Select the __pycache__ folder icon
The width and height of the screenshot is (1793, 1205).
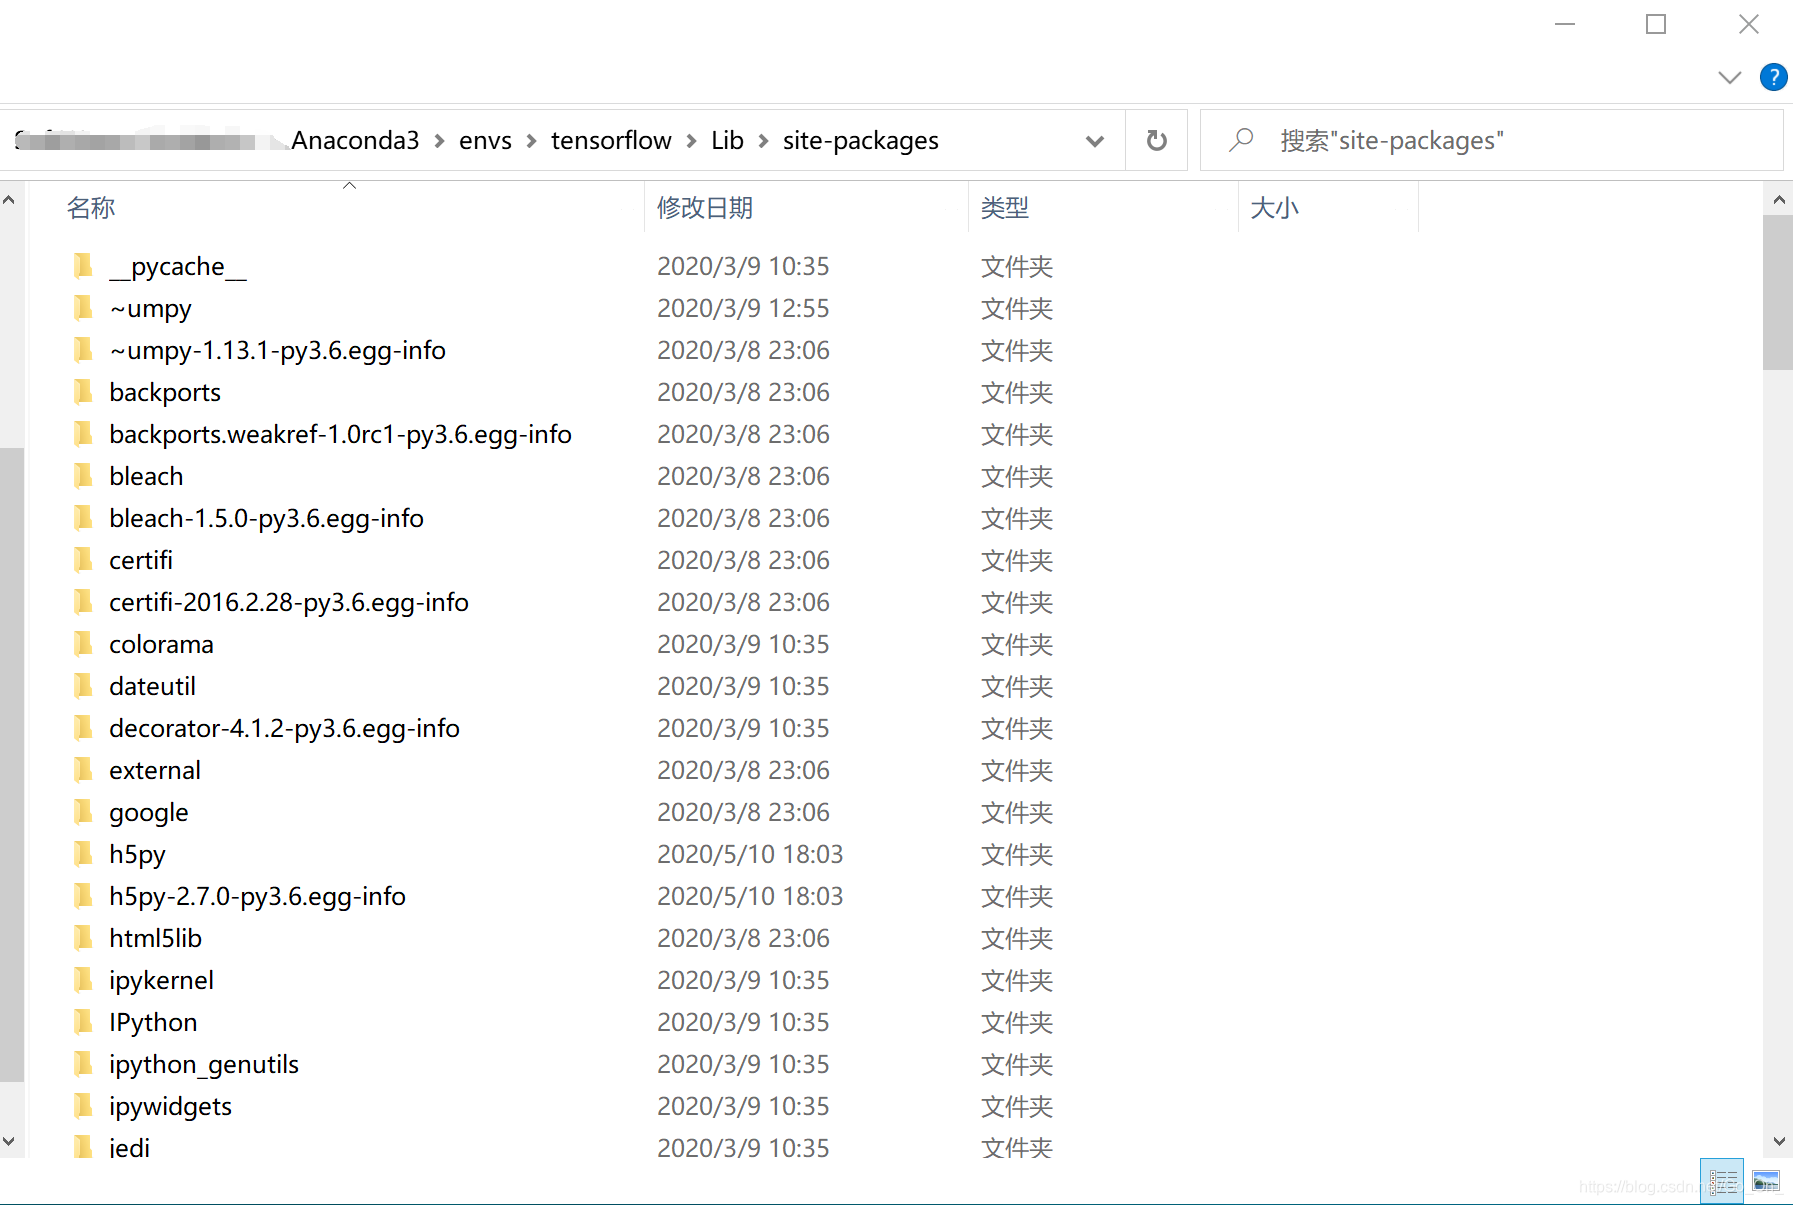[83, 266]
